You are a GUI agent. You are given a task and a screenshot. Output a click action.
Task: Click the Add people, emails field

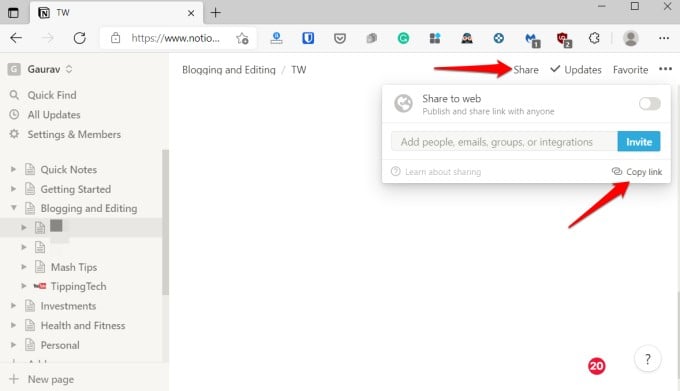(x=504, y=142)
